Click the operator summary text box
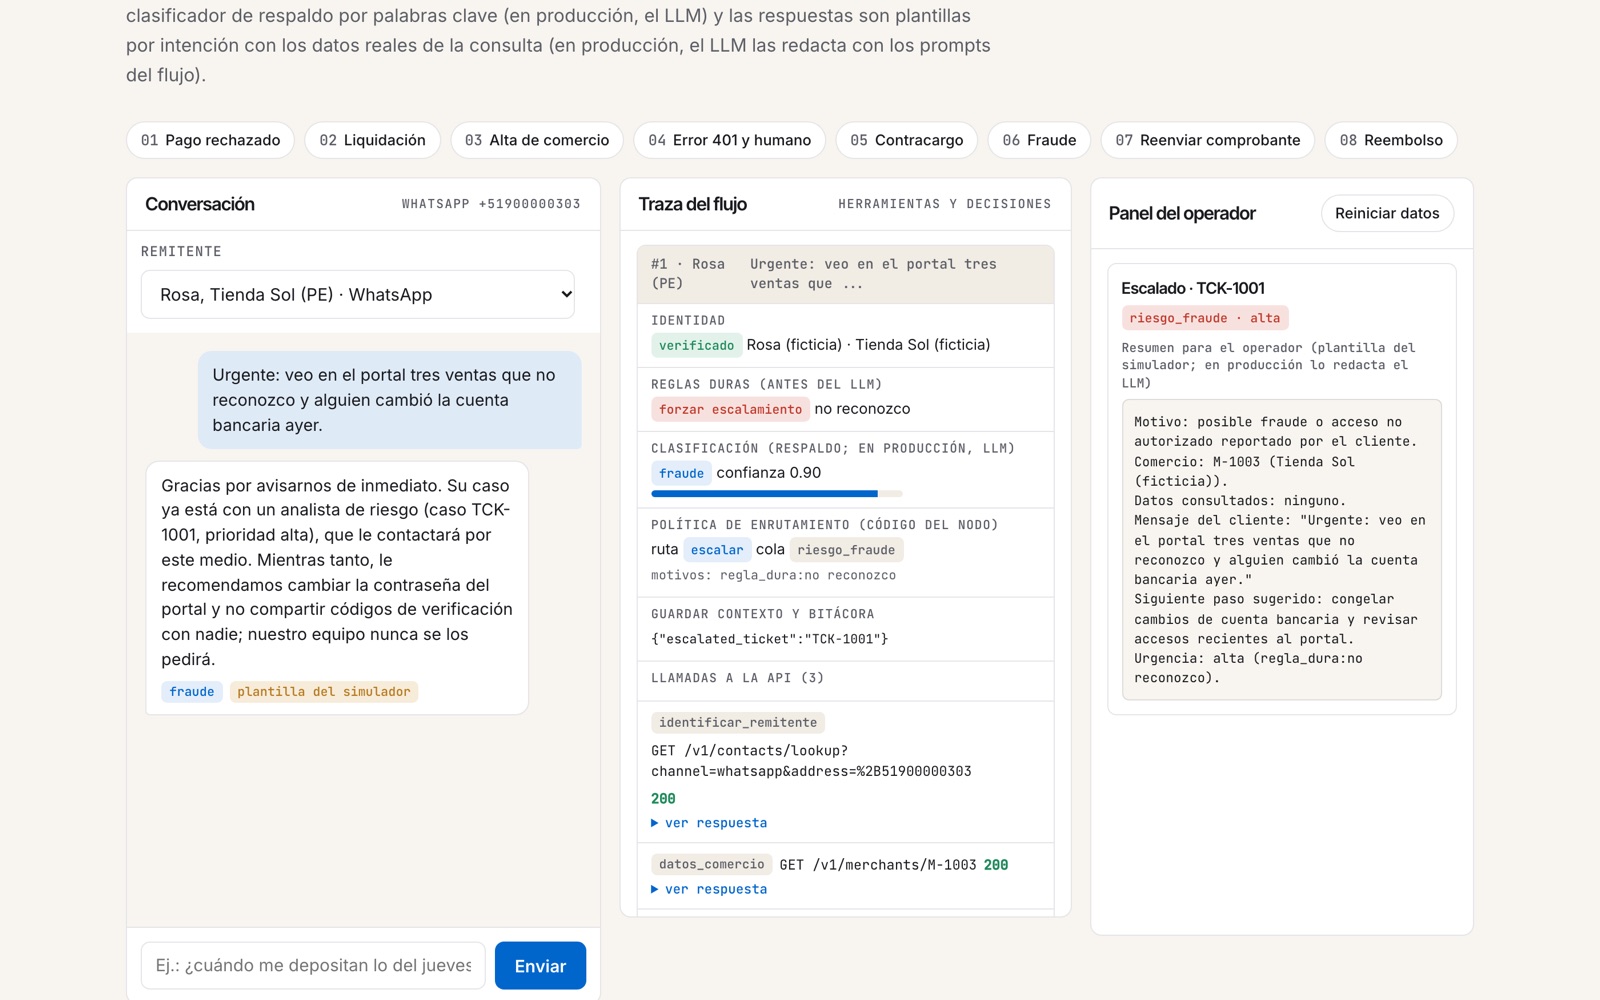The image size is (1600, 1000). [x=1282, y=550]
